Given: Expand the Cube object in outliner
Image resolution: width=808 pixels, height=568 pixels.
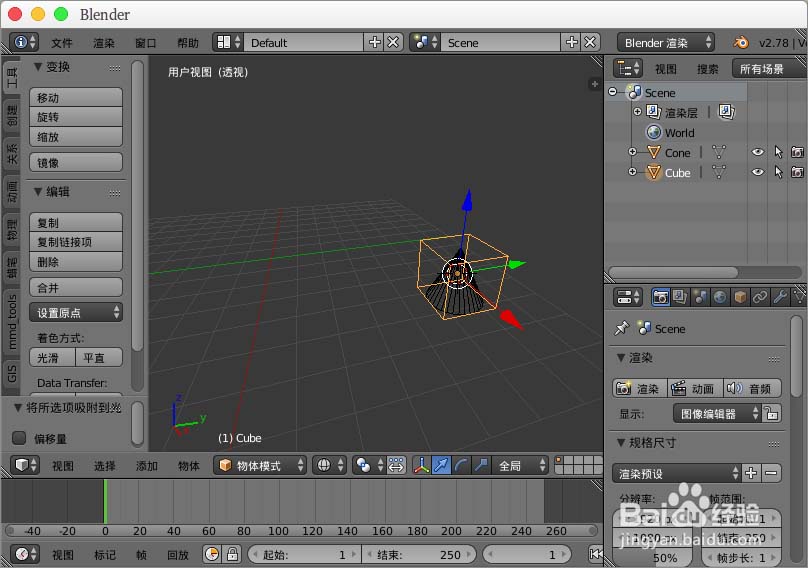Looking at the screenshot, I should (x=632, y=172).
